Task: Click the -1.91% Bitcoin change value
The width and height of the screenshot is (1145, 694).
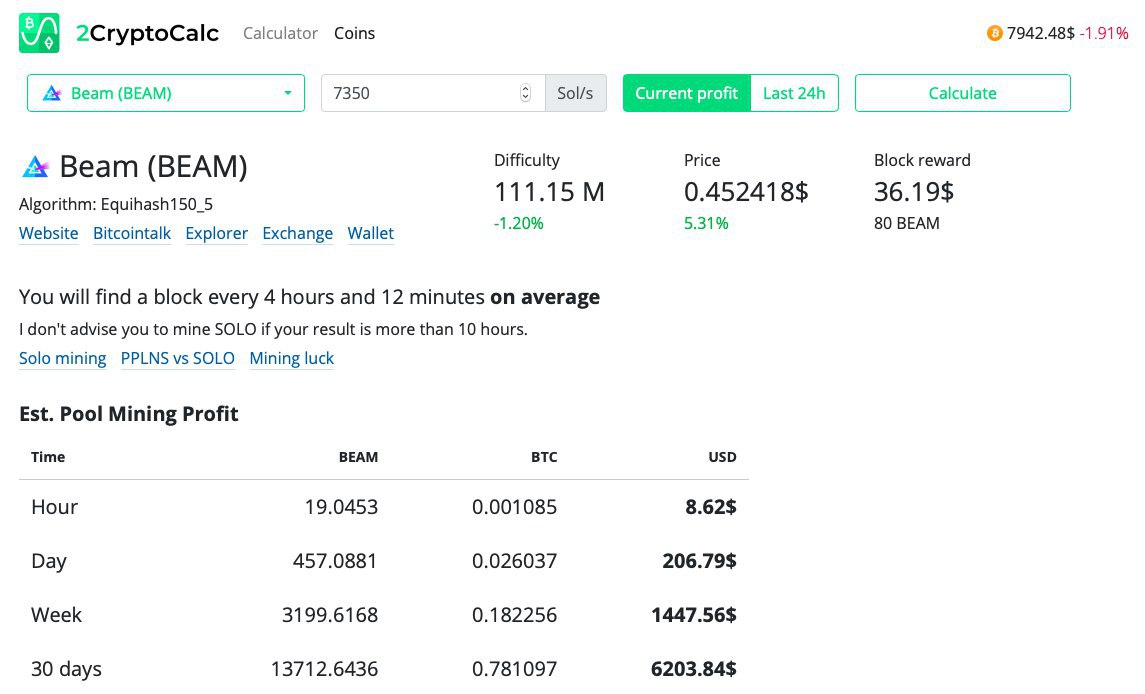Action: [x=1104, y=33]
